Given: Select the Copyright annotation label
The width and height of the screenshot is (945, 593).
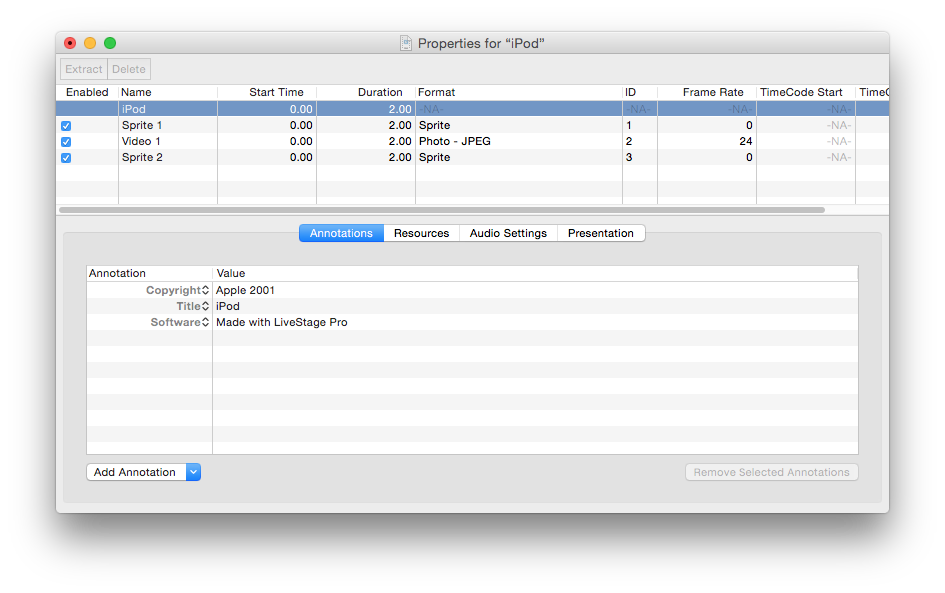Looking at the screenshot, I should coord(173,290).
